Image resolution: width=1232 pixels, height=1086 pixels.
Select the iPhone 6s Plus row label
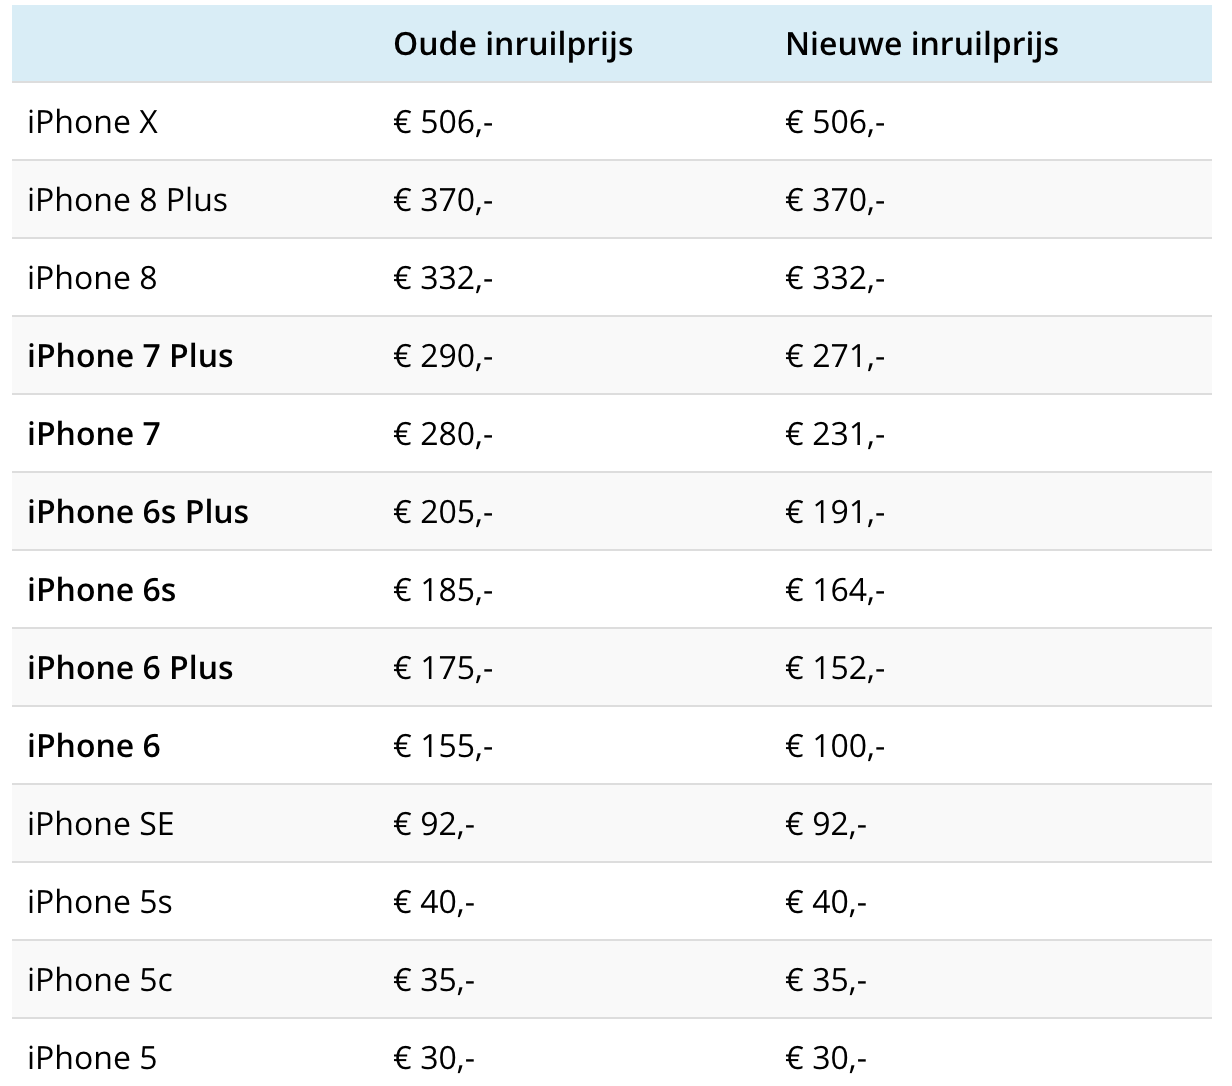(137, 512)
